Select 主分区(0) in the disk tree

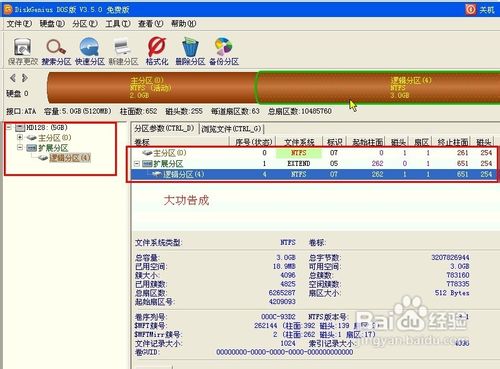[54, 138]
